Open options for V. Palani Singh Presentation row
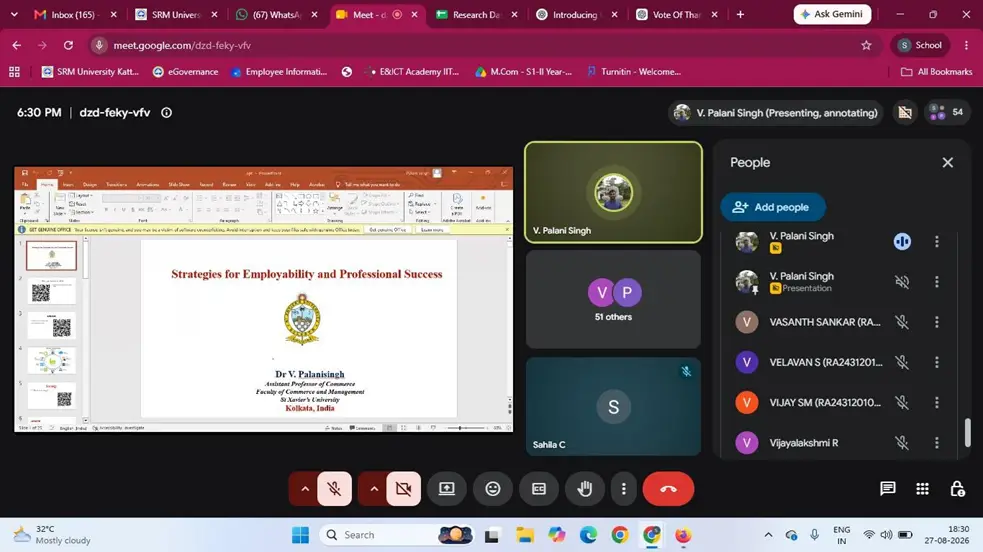 click(x=937, y=282)
